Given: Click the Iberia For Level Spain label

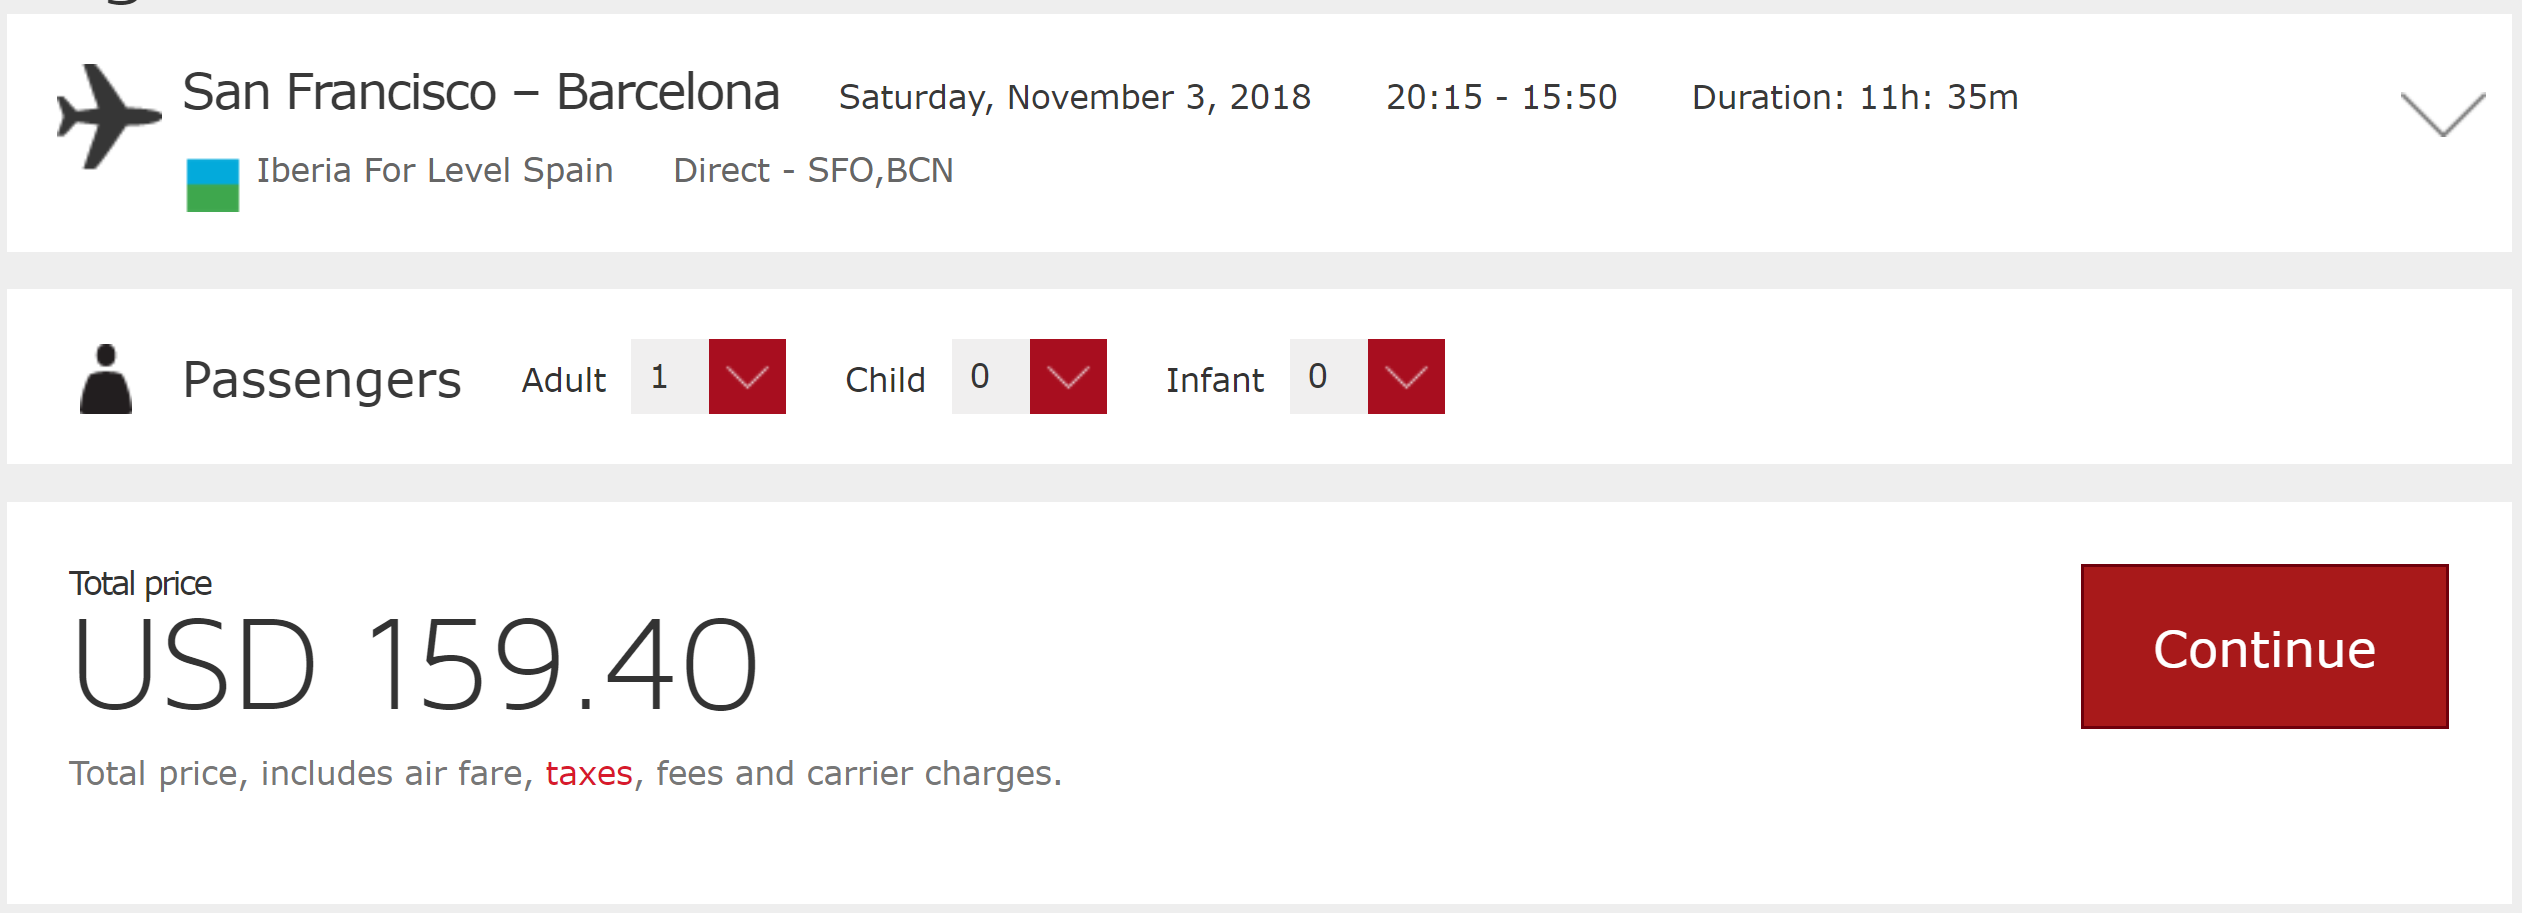Looking at the screenshot, I should pos(434,171).
